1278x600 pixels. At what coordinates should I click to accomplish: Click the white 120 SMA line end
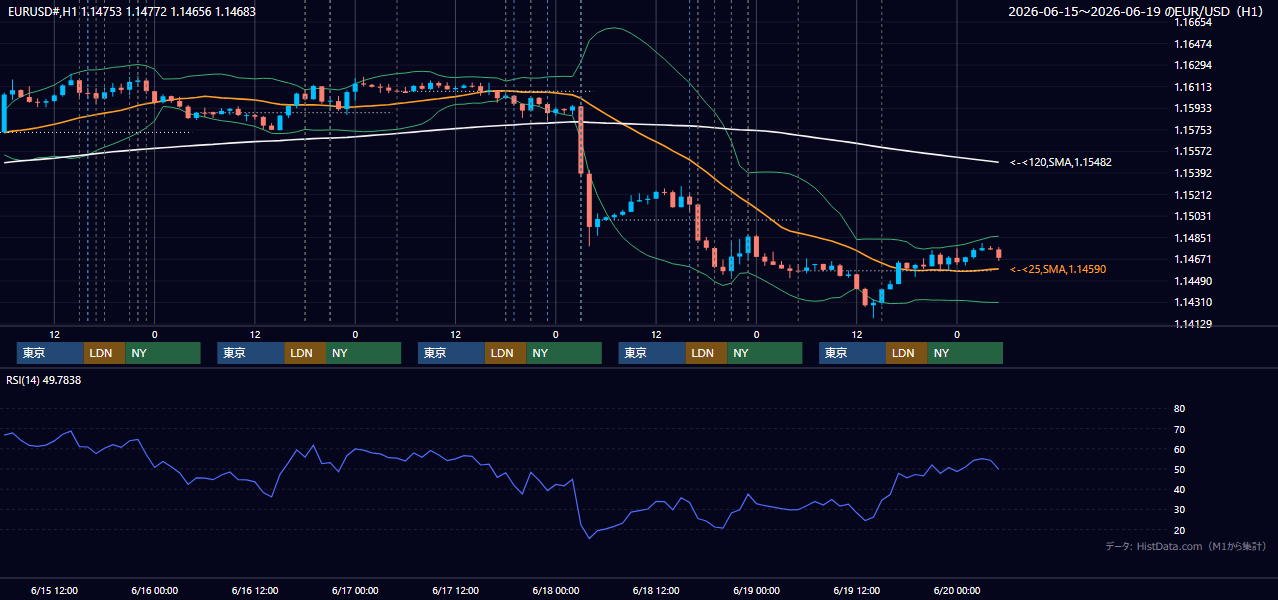998,162
